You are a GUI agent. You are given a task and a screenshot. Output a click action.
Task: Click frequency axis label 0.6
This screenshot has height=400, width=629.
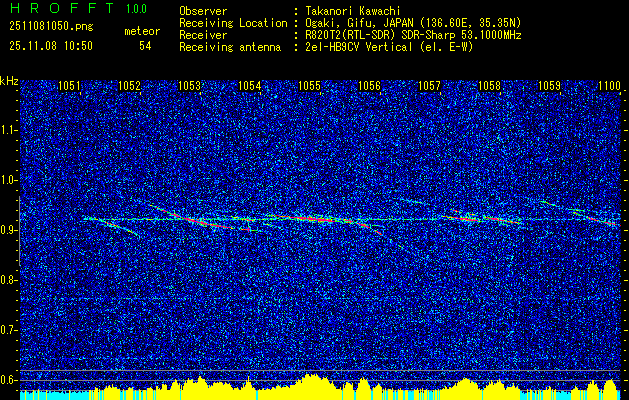pos(8,380)
